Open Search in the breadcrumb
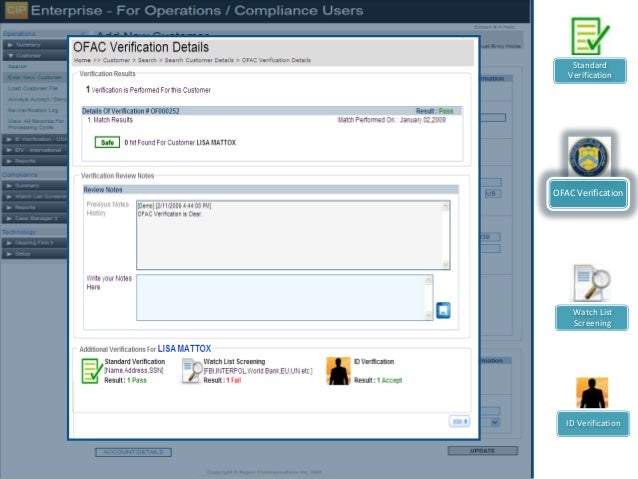Screen dimensions: 638x479 147,60
